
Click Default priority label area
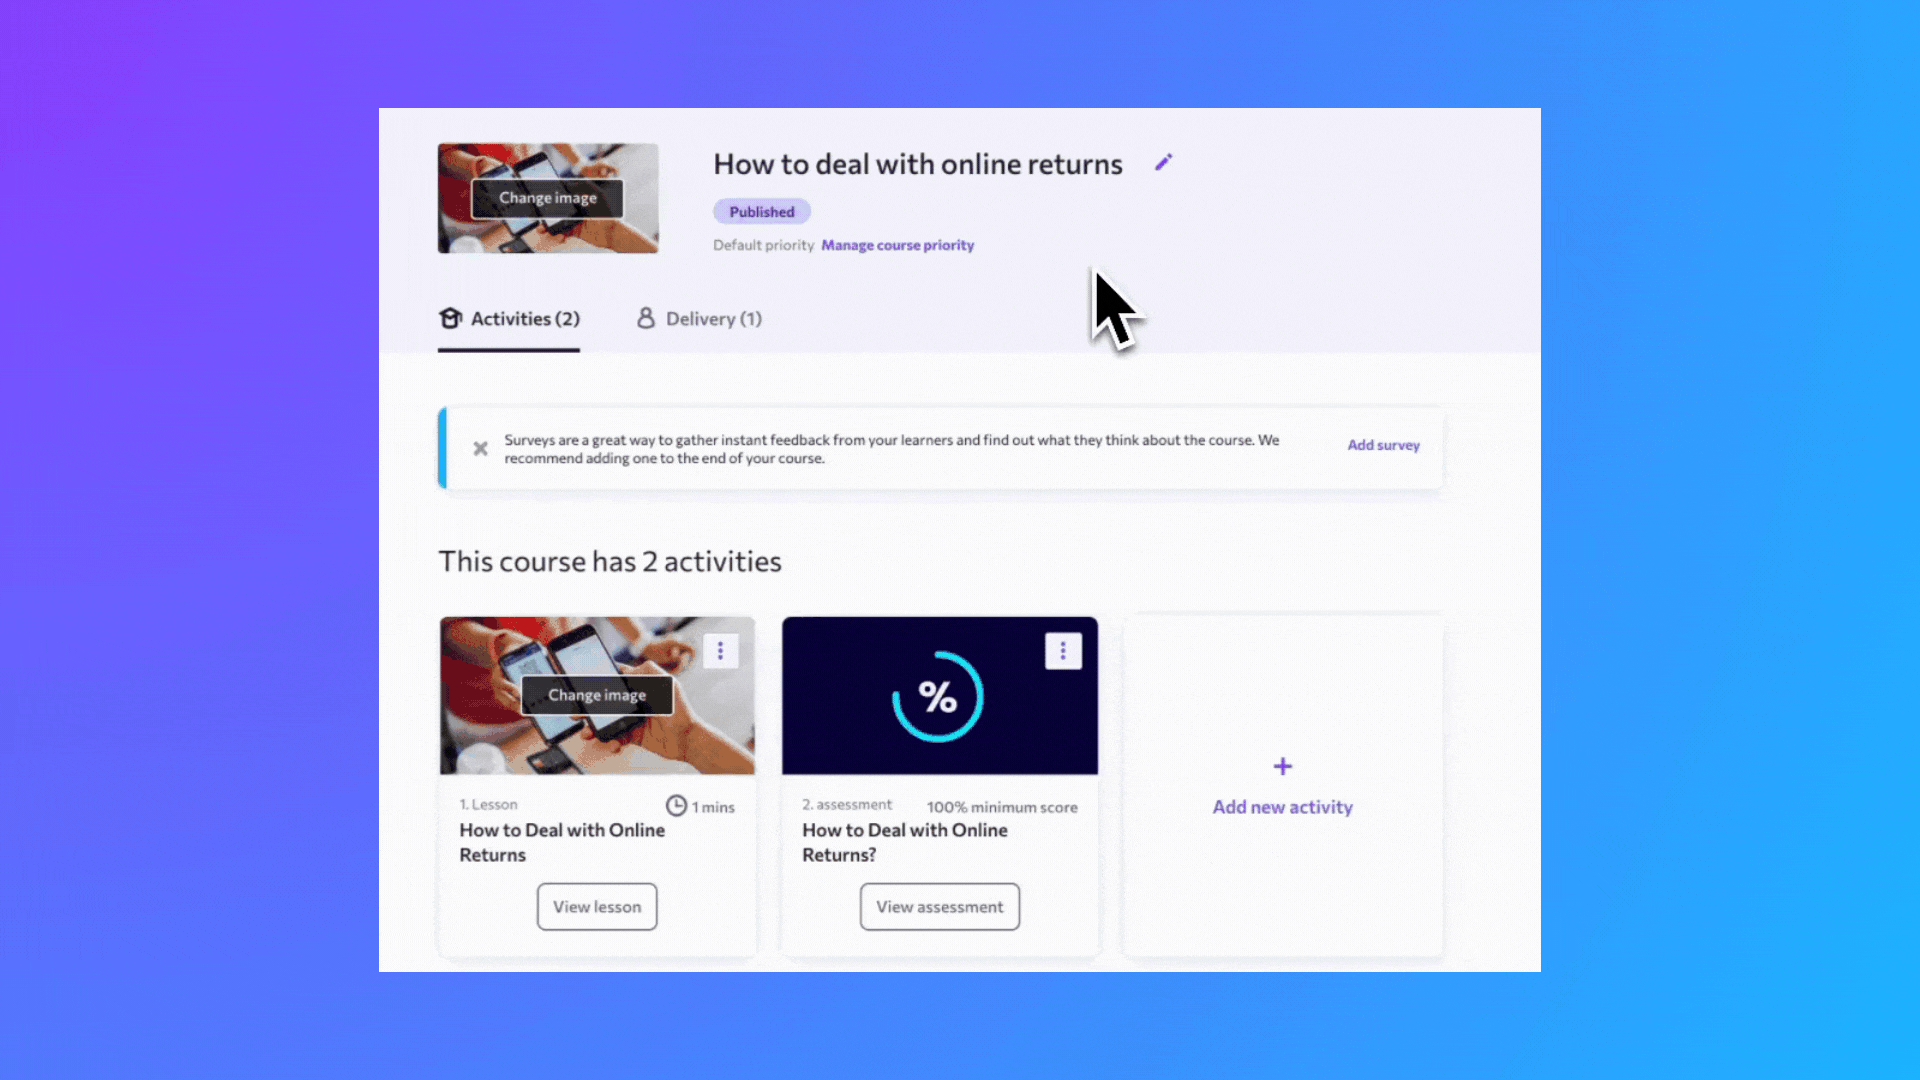click(762, 245)
